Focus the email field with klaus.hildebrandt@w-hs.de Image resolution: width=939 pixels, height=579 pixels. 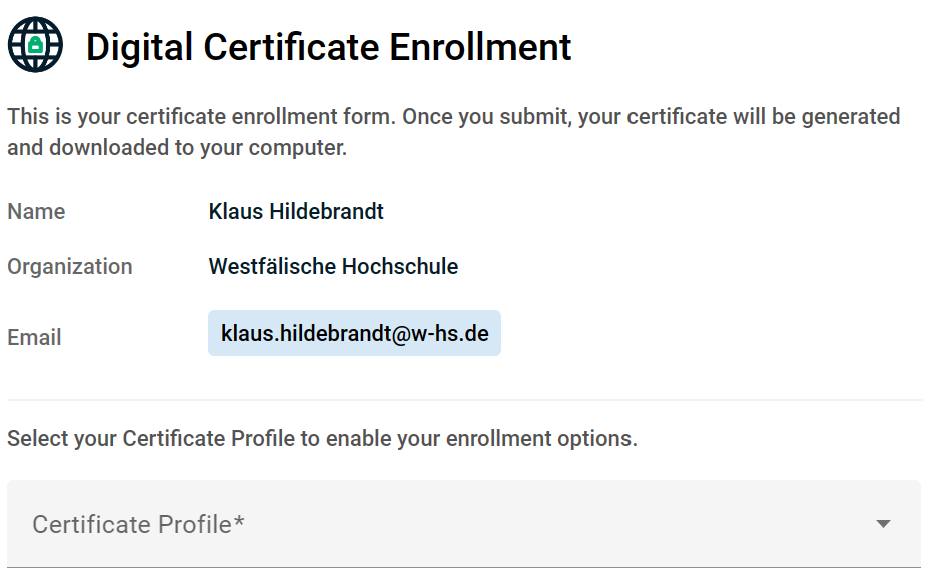[354, 333]
